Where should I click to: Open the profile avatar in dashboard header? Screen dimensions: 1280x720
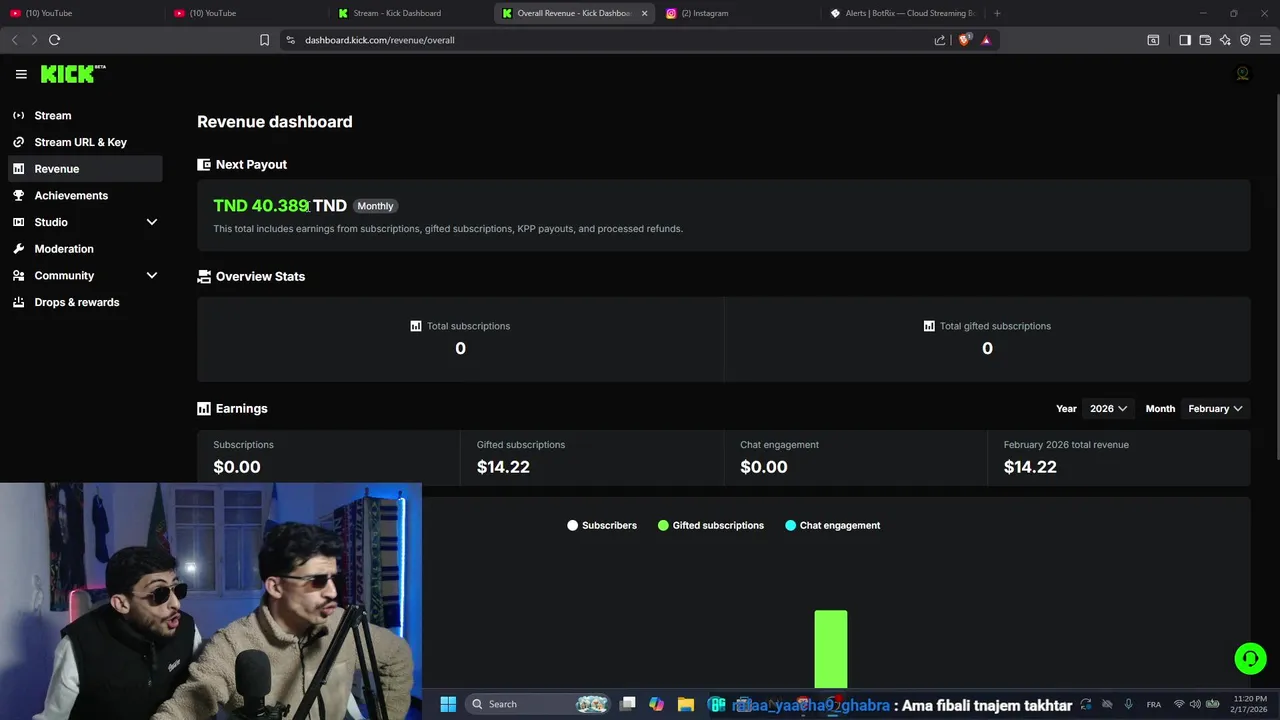click(x=1242, y=74)
